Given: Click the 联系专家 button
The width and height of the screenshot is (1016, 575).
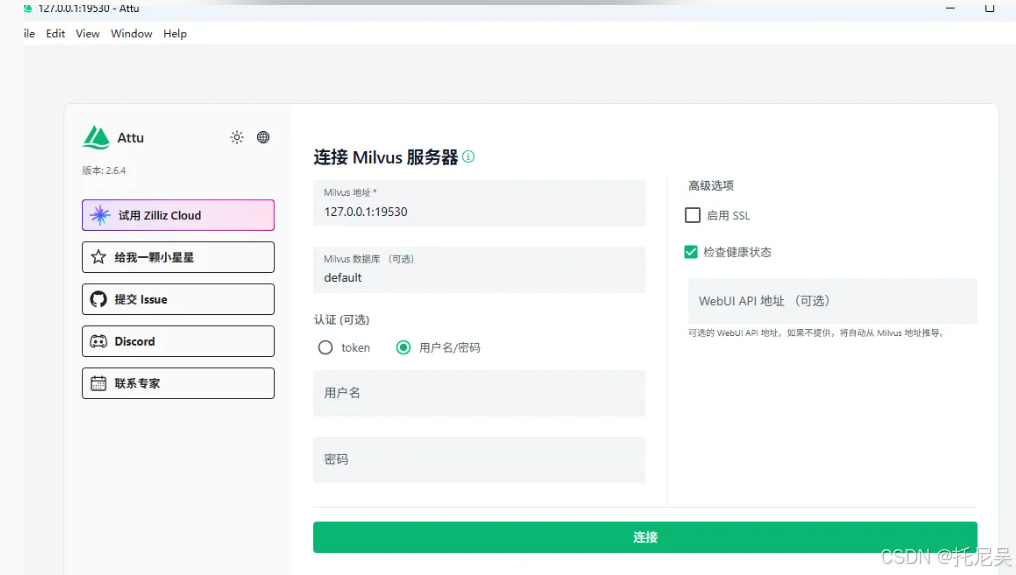Looking at the screenshot, I should [x=178, y=383].
